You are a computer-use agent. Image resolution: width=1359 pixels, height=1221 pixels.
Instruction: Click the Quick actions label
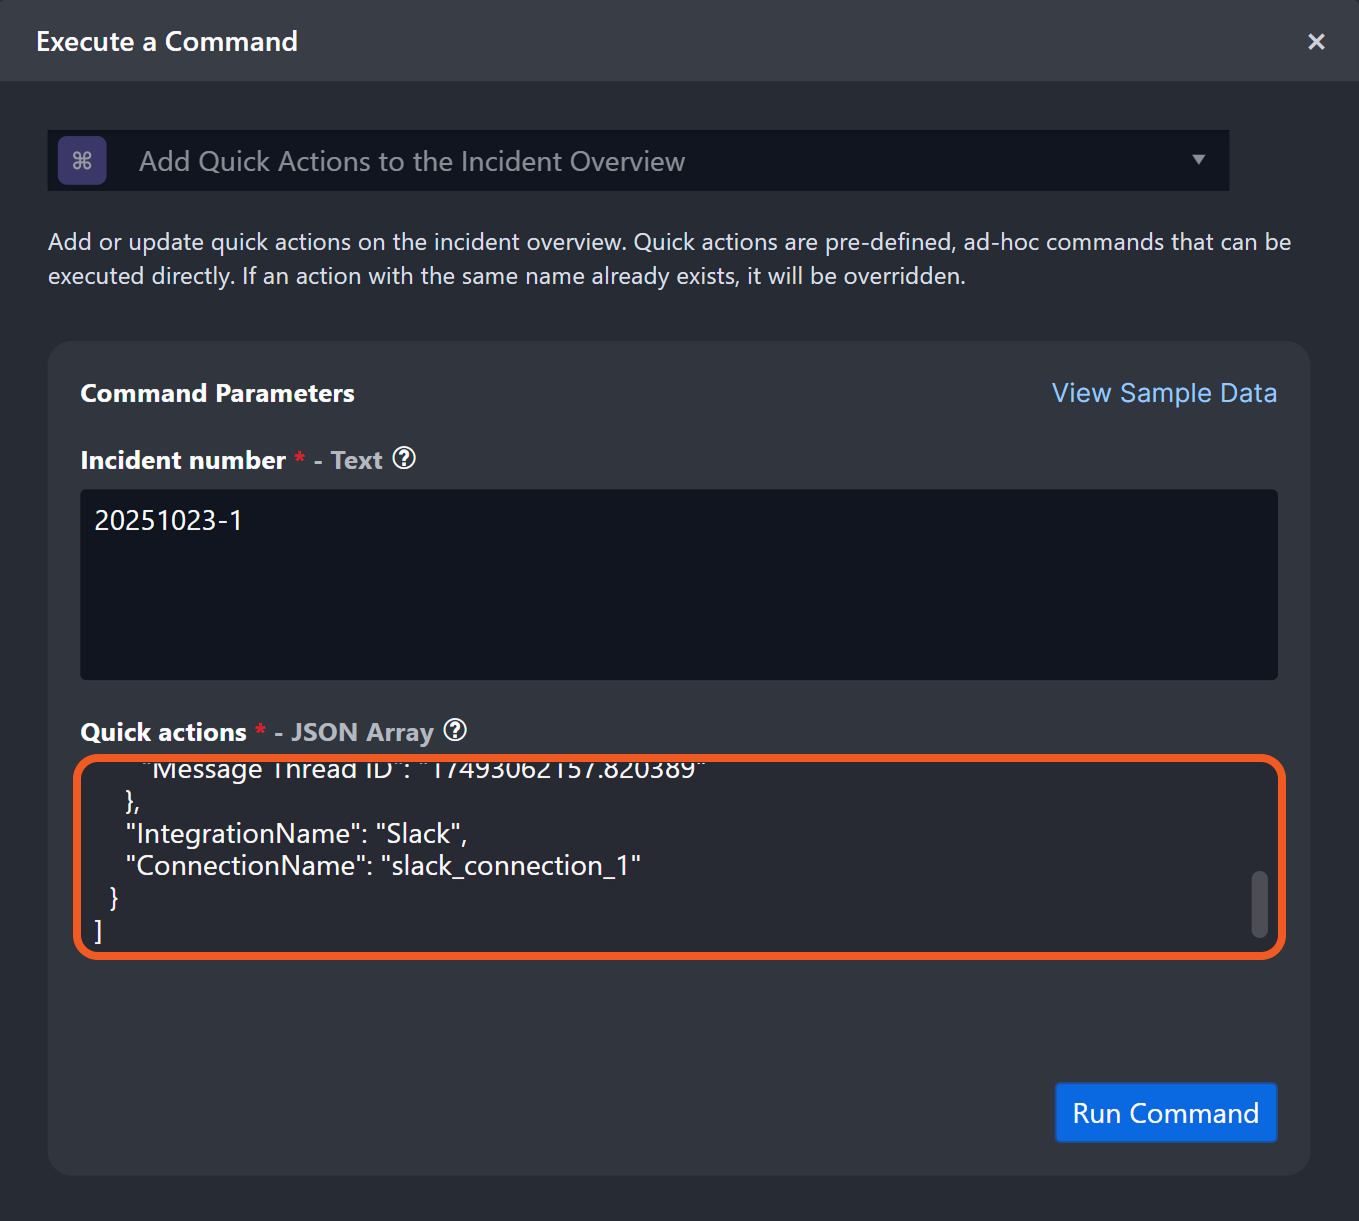[x=163, y=732]
